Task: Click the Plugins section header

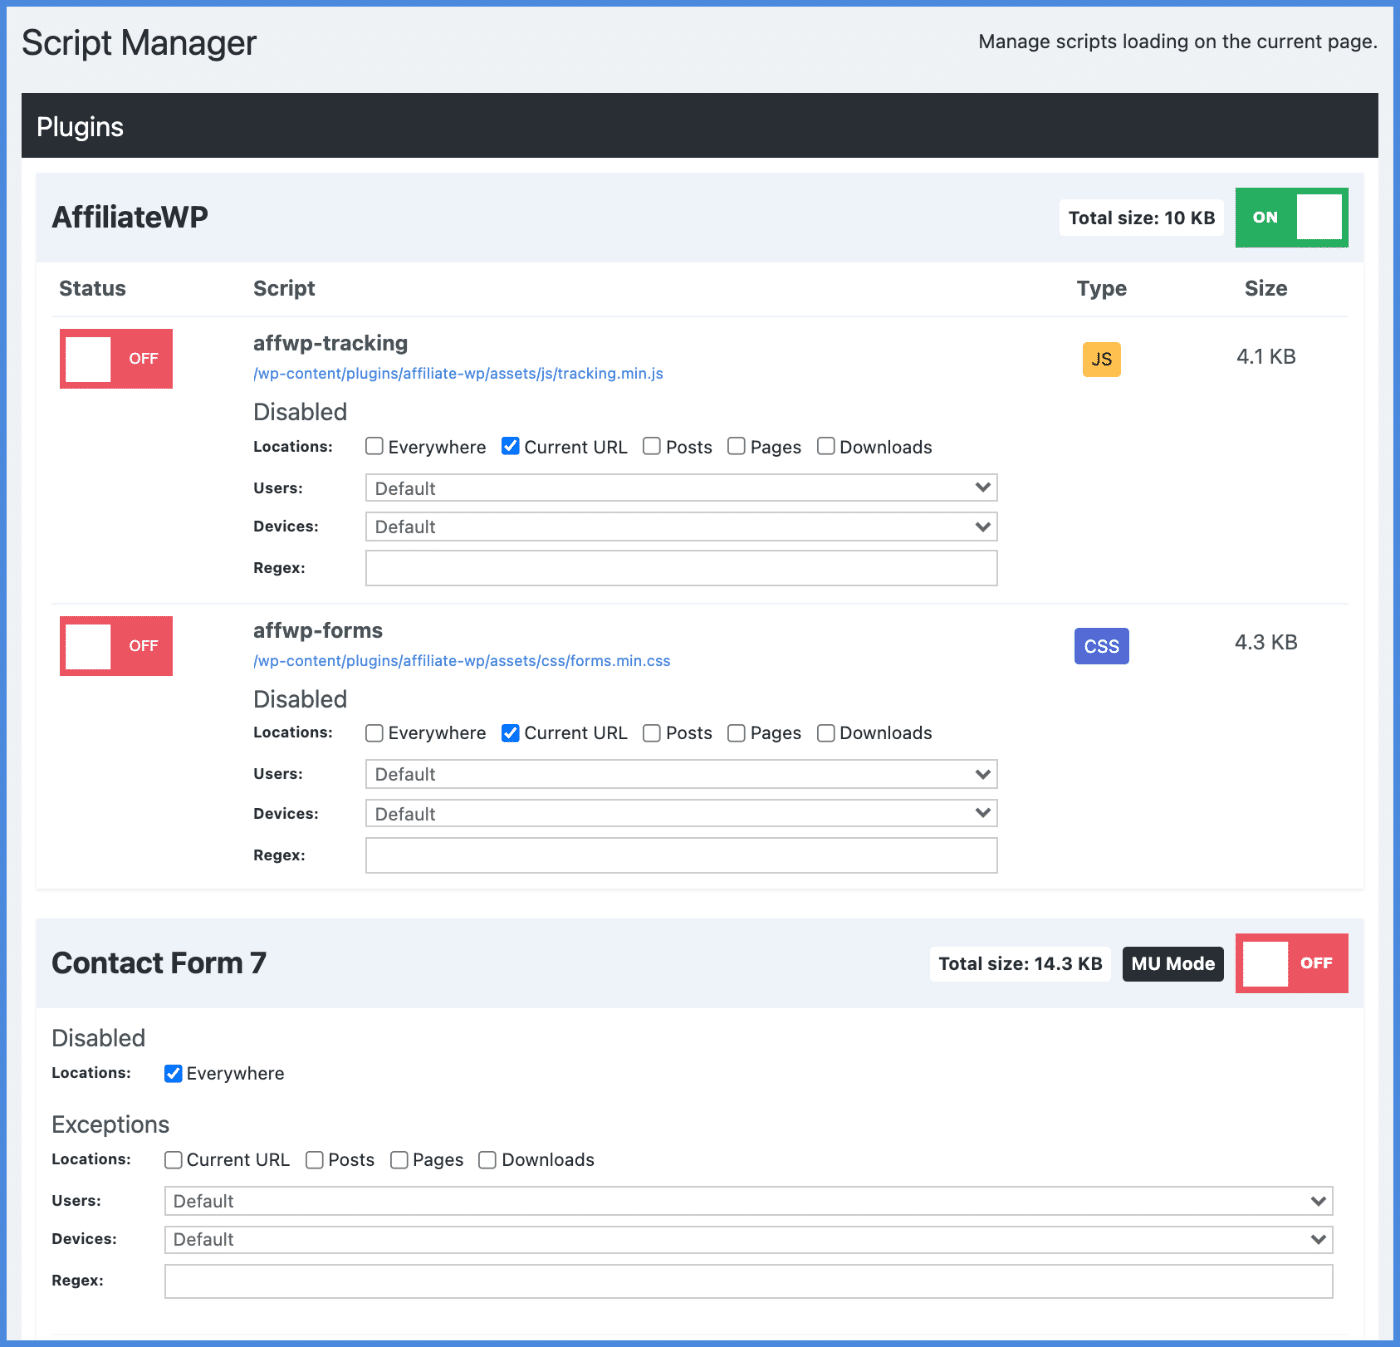Action: (x=80, y=127)
